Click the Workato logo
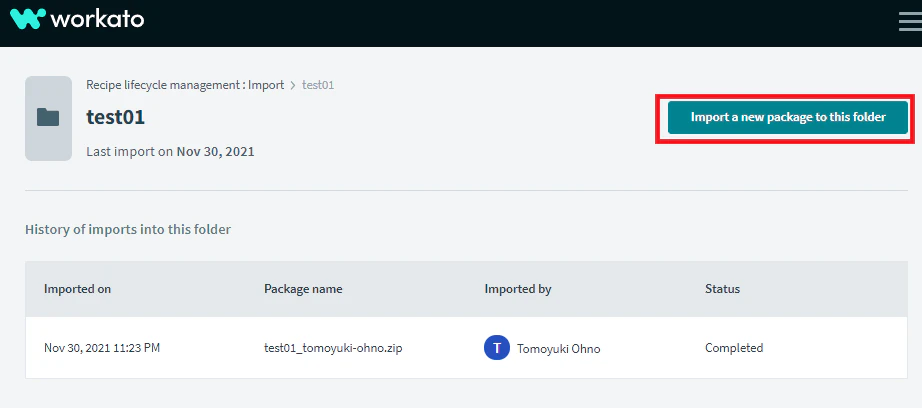The height and width of the screenshot is (408, 922). (77, 19)
